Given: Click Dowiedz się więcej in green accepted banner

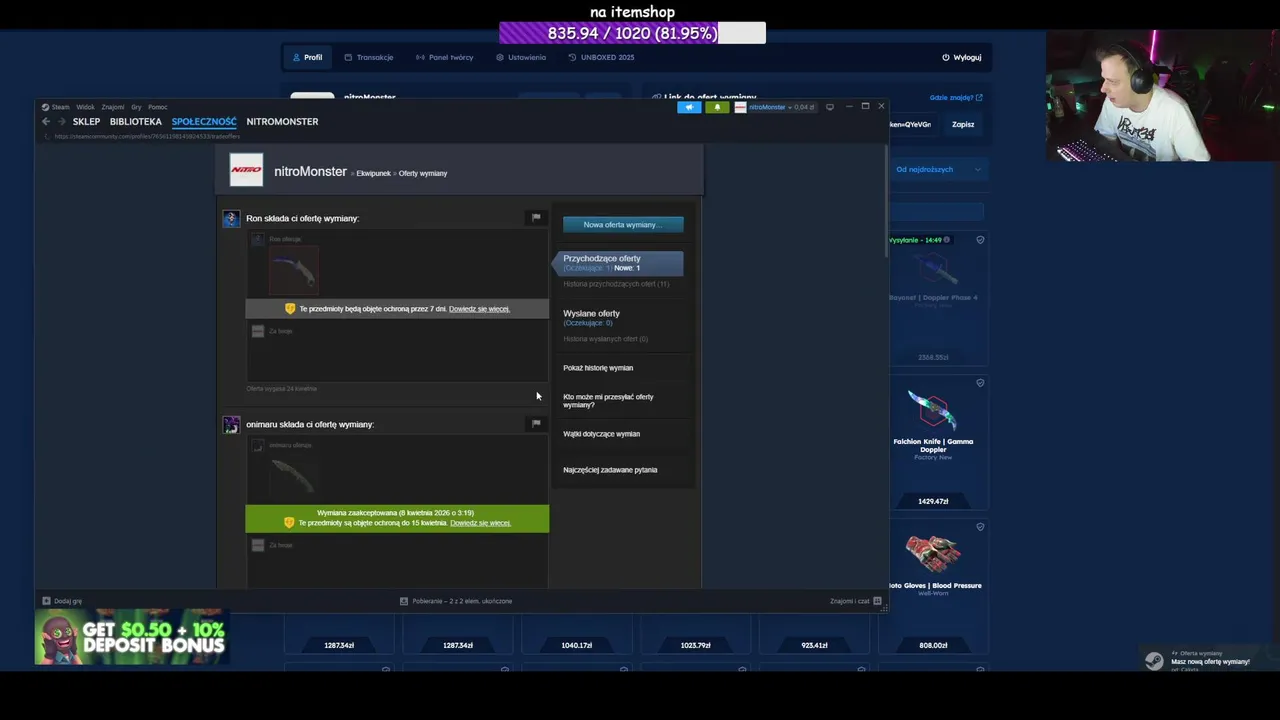Looking at the screenshot, I should [480, 523].
